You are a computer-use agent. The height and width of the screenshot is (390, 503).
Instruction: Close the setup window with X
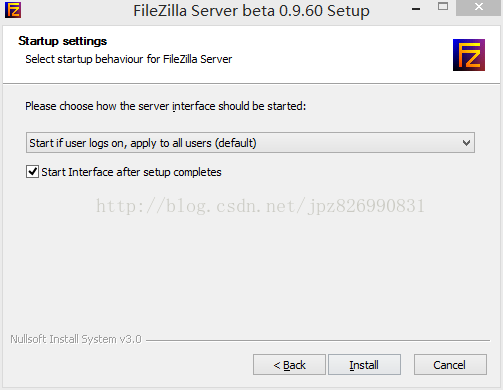[479, 7]
